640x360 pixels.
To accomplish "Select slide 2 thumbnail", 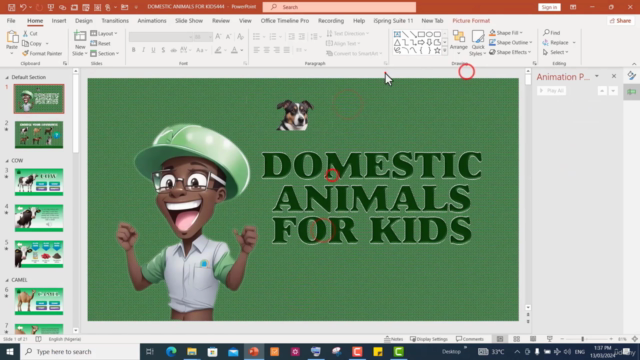I will click(39, 135).
